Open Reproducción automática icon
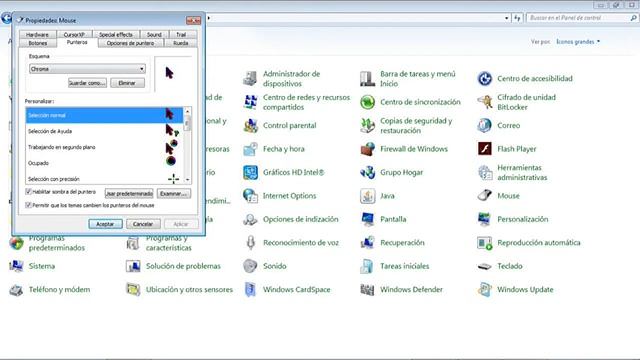Image resolution: width=640 pixels, height=360 pixels. (x=484, y=243)
